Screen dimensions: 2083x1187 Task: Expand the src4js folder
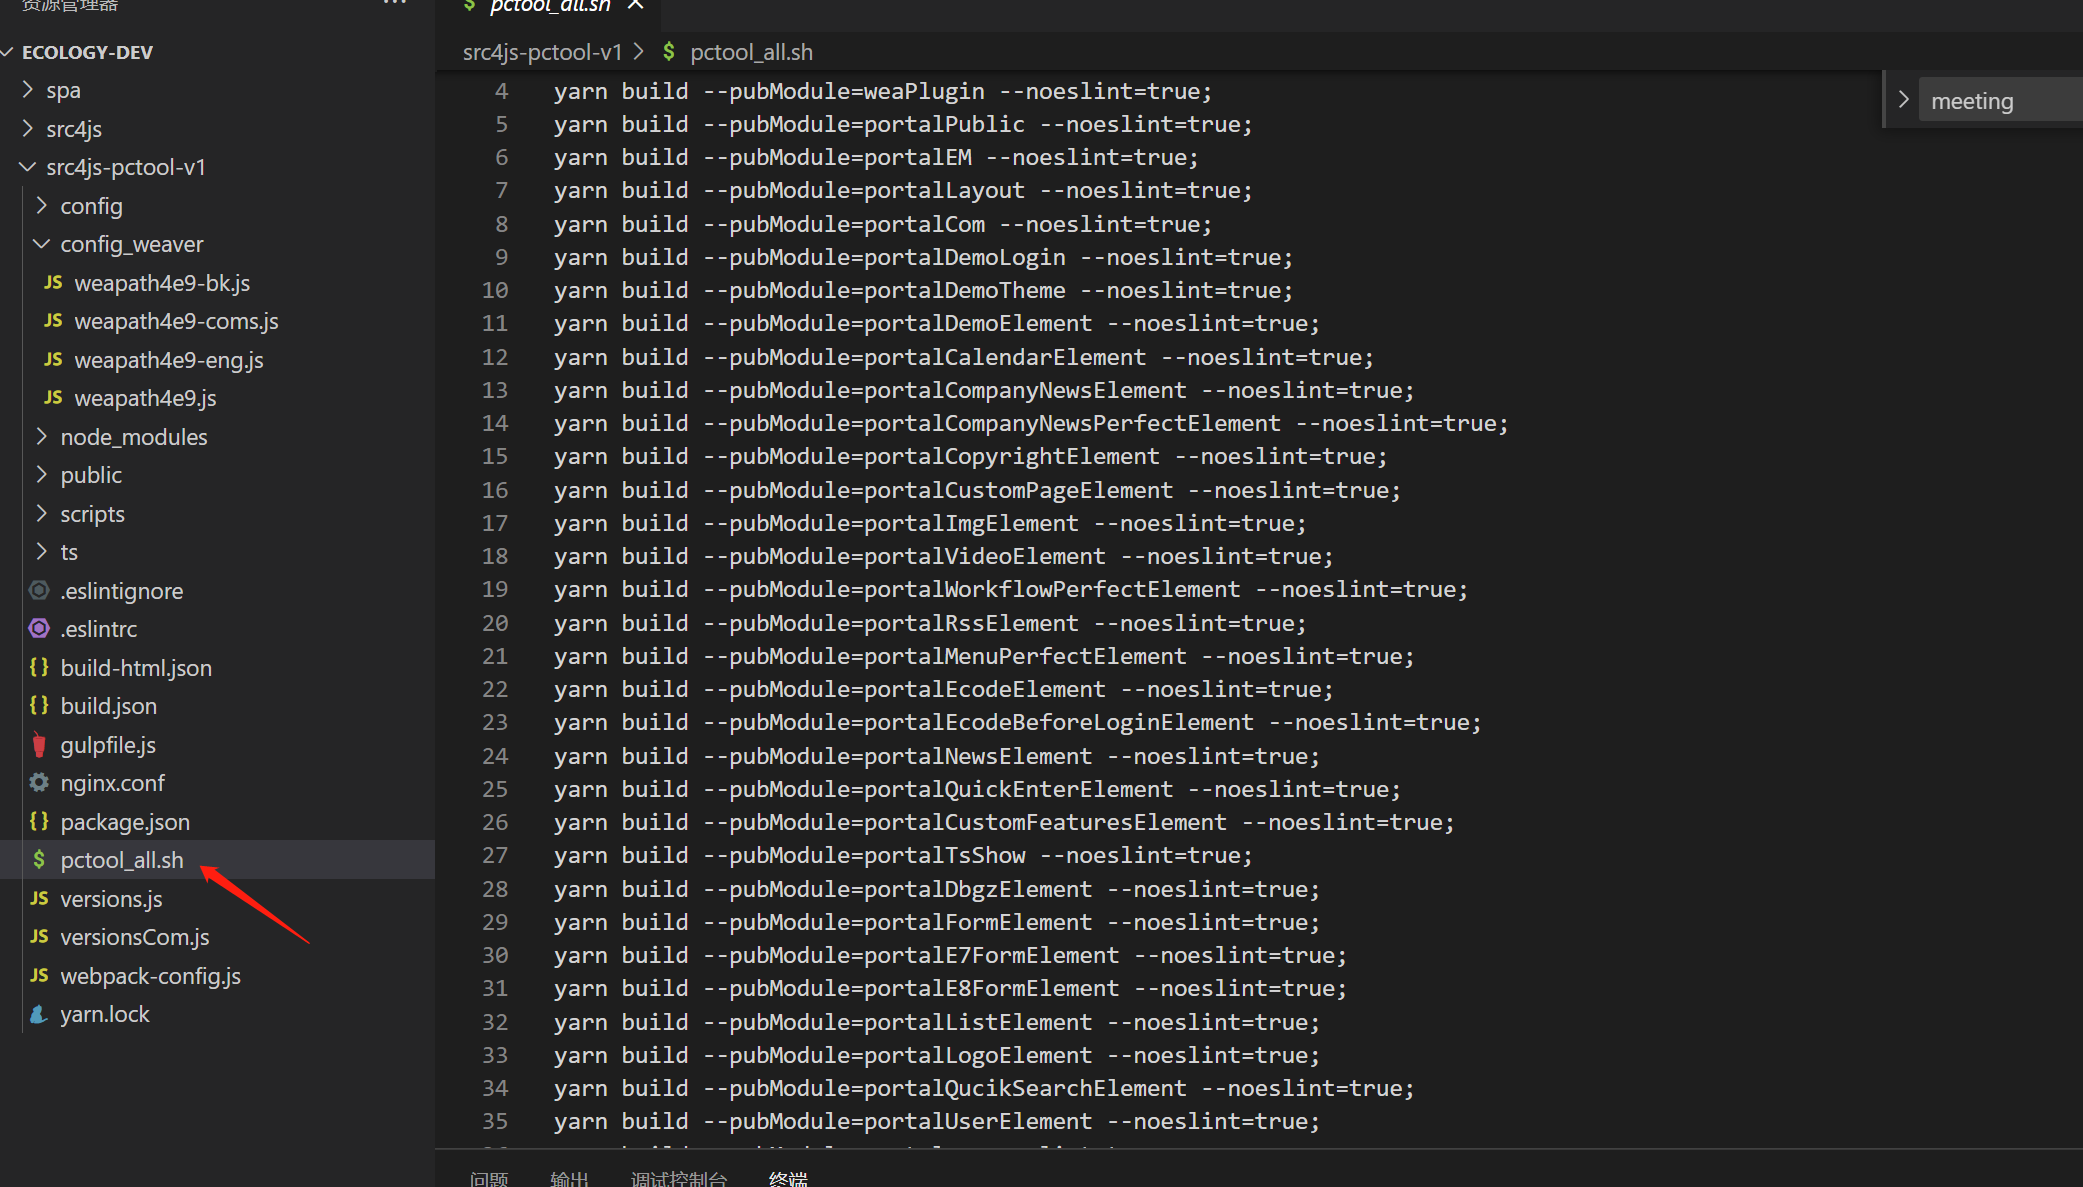point(28,129)
